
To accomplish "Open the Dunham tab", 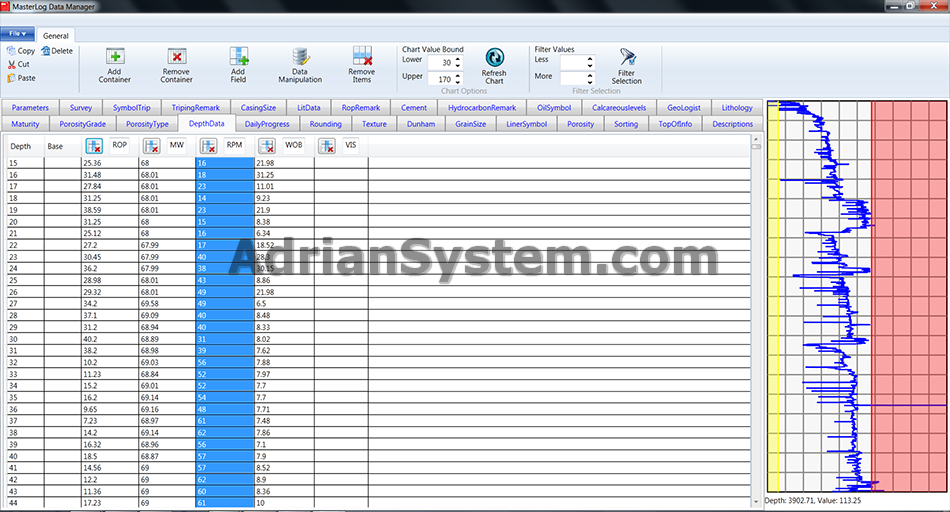I will (421, 124).
